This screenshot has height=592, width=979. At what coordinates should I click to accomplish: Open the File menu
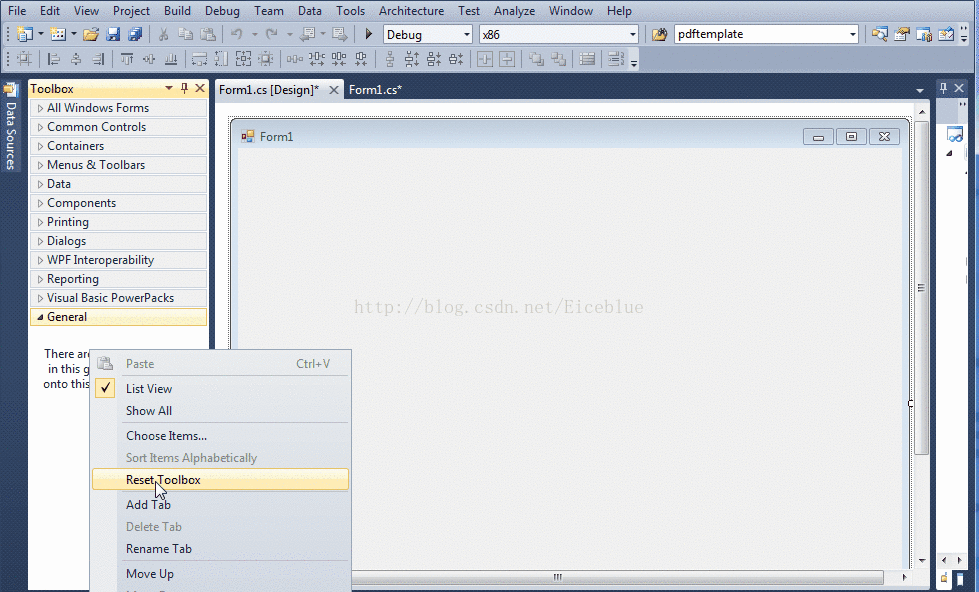[17, 11]
